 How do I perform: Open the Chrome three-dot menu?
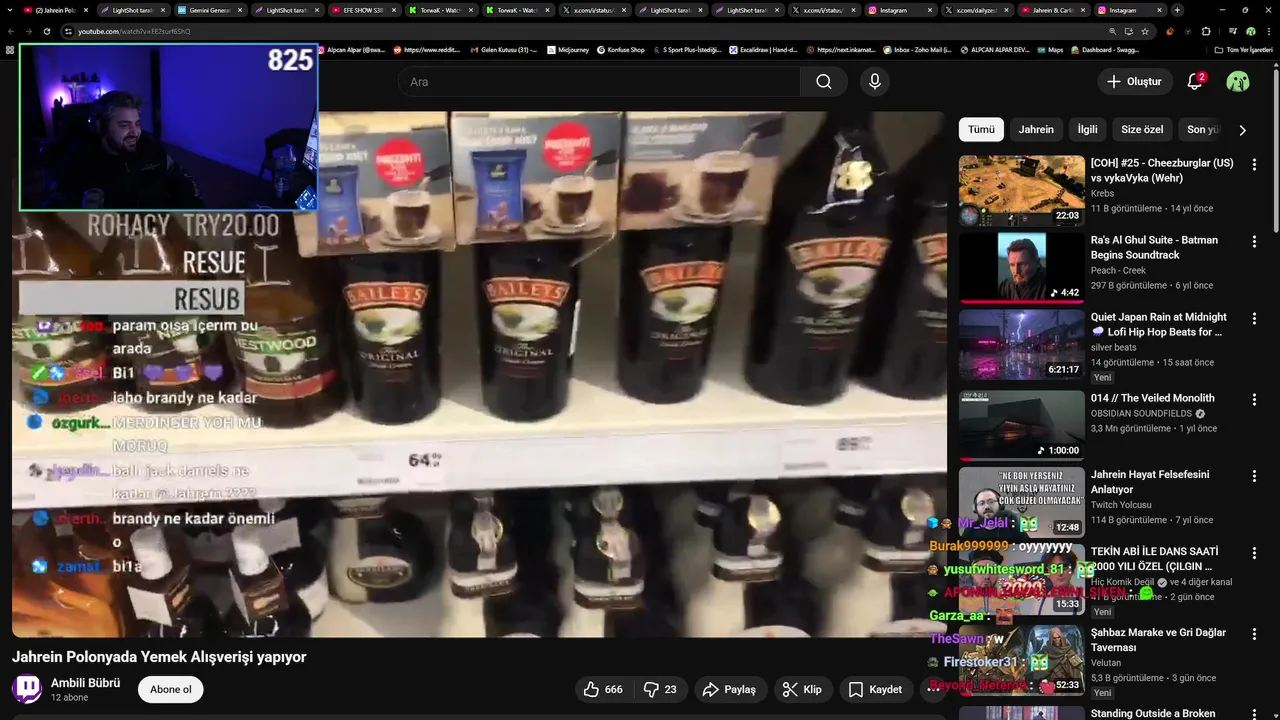pyautogui.click(x=1268, y=31)
